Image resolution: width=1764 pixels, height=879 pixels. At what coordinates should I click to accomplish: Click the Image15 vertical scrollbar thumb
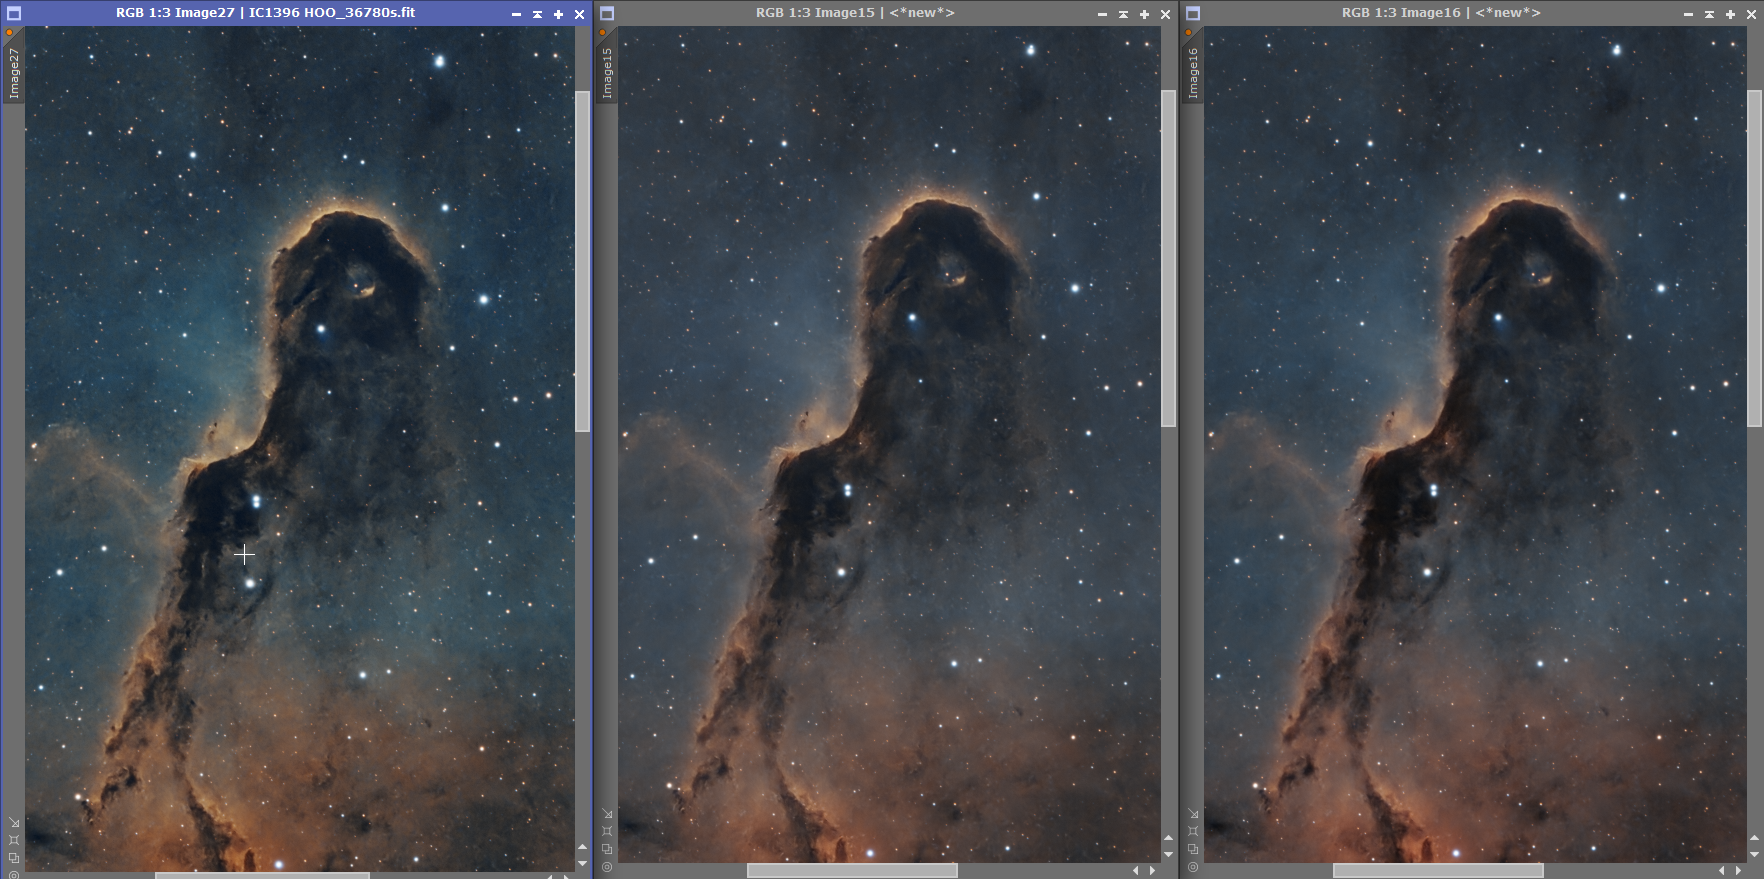(1168, 258)
